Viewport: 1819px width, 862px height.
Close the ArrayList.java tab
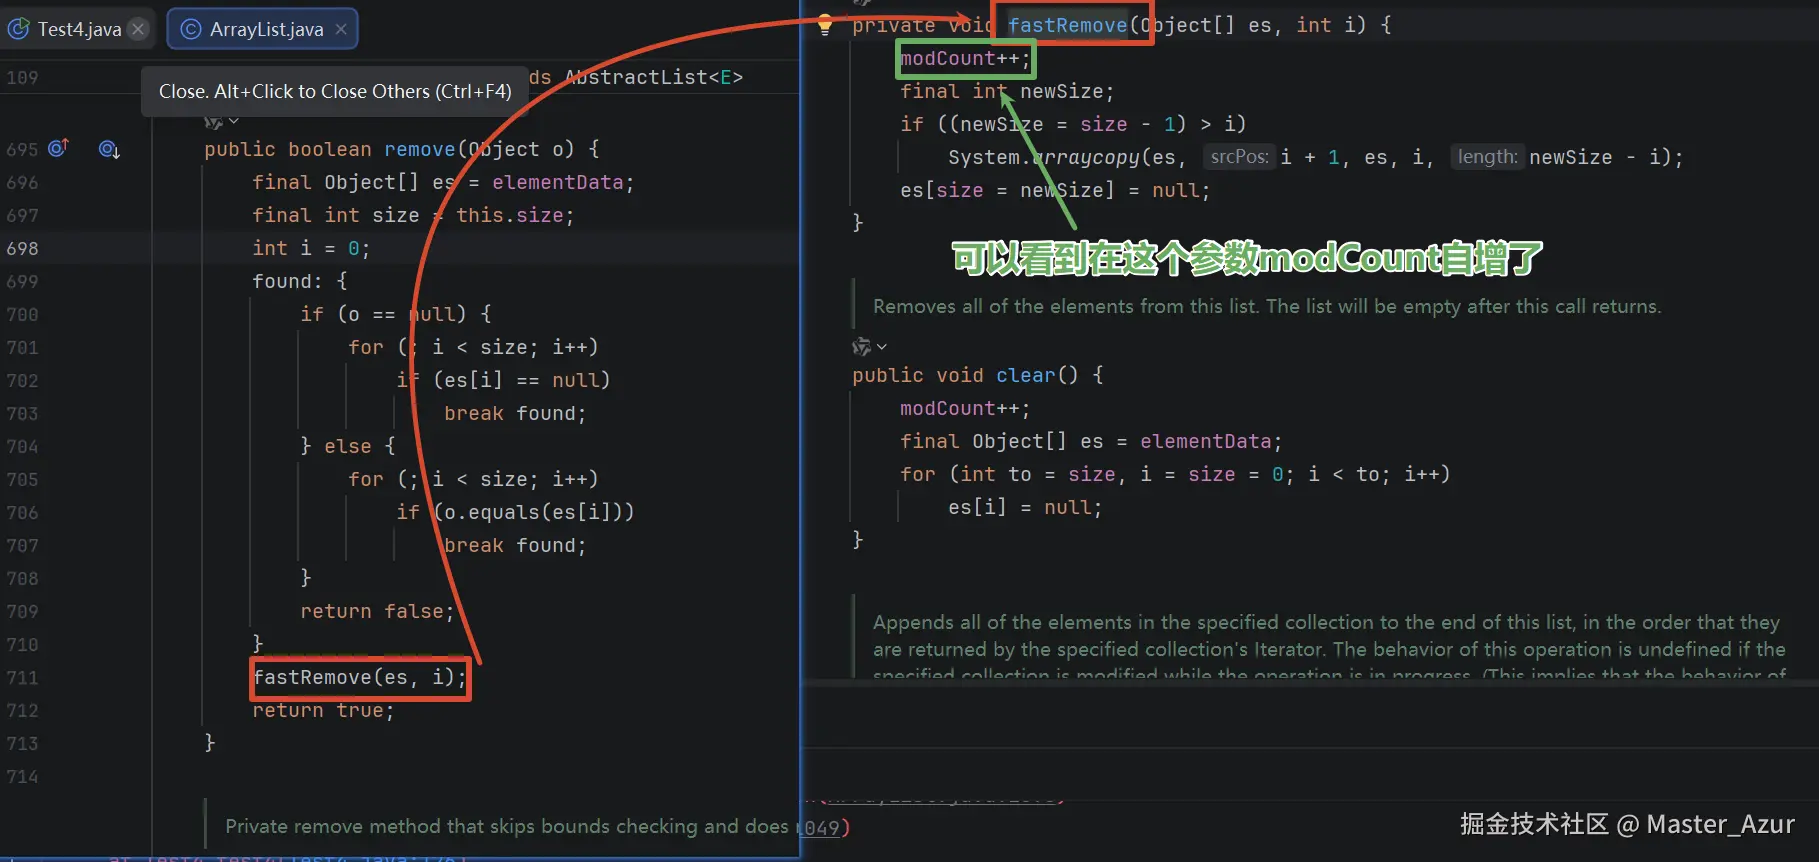341,29
